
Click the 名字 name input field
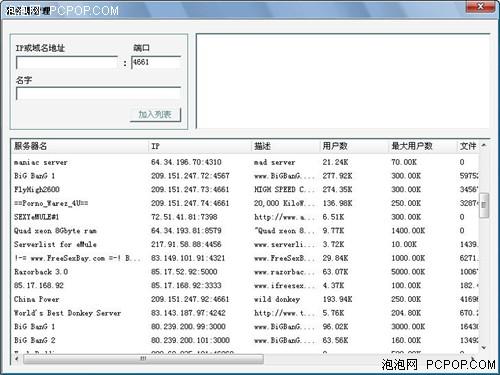pyautogui.click(x=99, y=94)
